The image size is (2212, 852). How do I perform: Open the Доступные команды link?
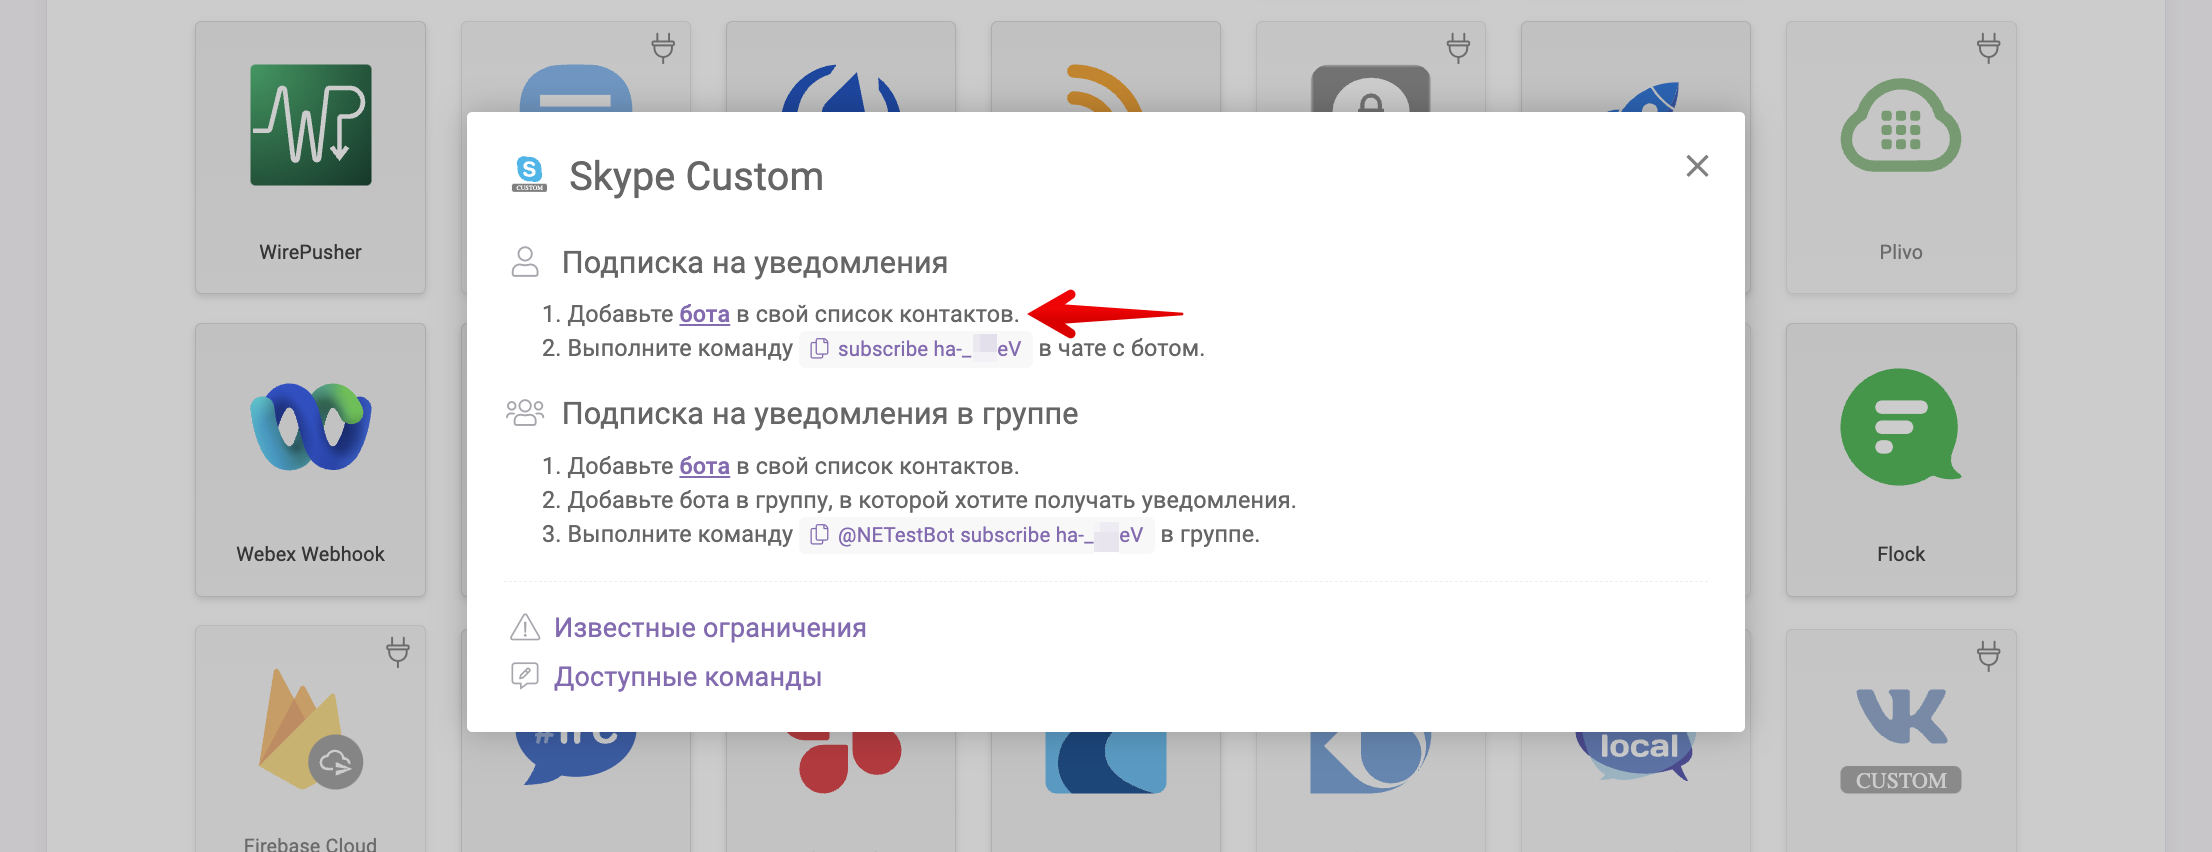[x=688, y=677]
